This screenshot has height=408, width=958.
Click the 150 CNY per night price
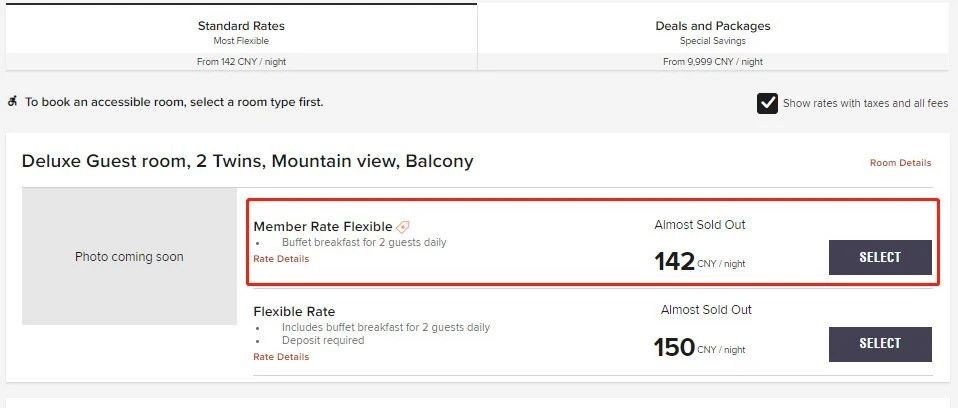coord(700,348)
